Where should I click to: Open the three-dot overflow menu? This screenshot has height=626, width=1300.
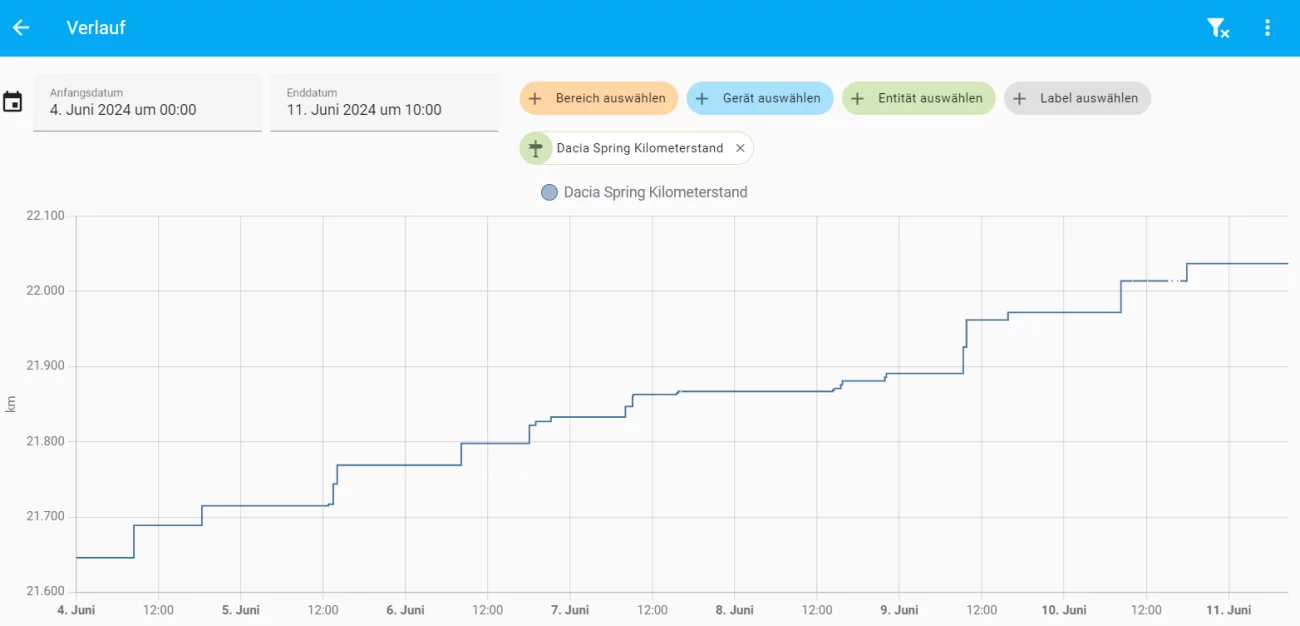coord(1267,28)
